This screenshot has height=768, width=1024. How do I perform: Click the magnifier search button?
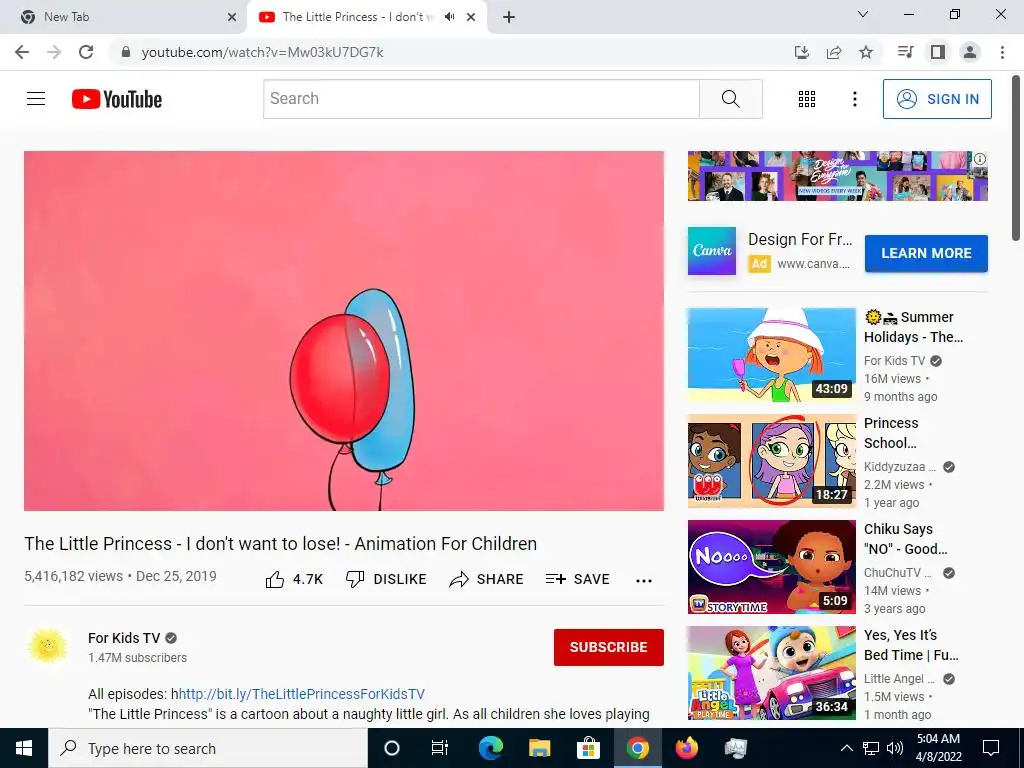point(731,99)
